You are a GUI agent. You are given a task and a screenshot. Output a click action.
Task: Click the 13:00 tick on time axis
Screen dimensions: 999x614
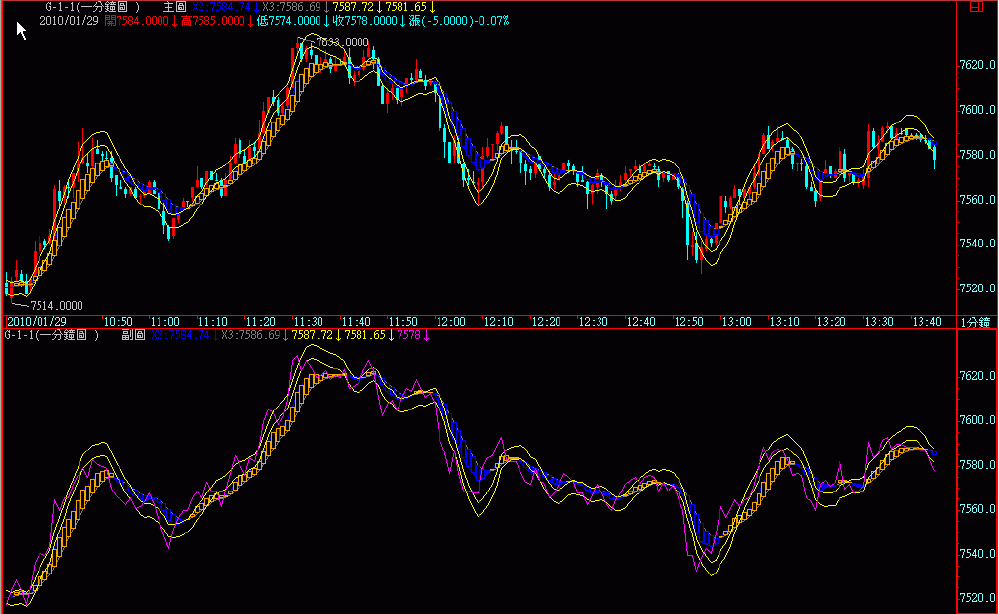(737, 322)
